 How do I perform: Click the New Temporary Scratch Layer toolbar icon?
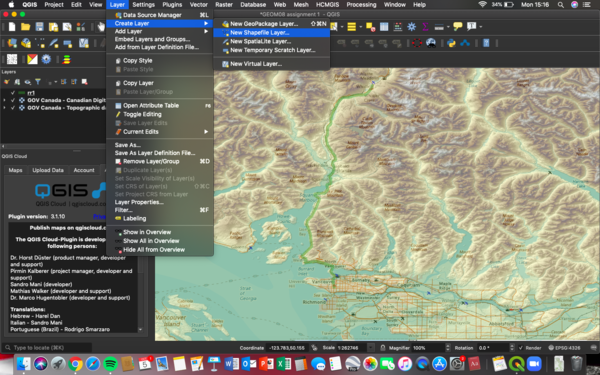(67, 43)
